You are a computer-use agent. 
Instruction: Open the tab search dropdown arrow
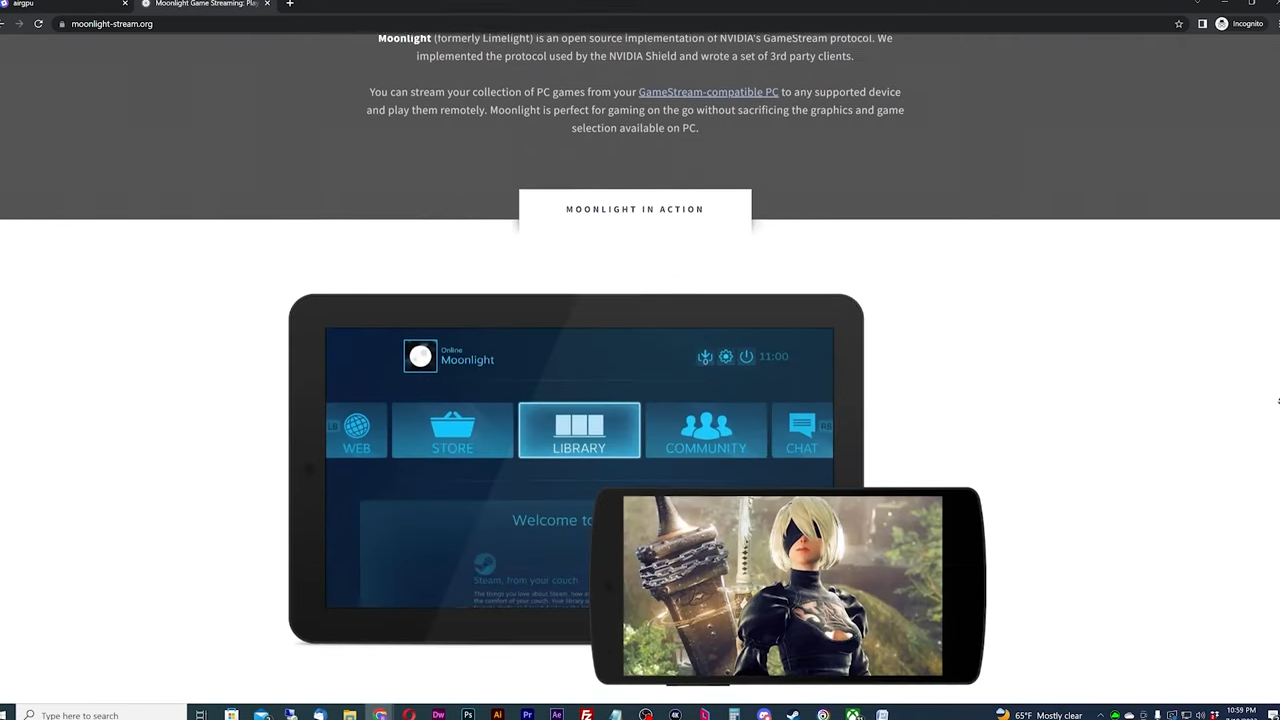point(1197,3)
